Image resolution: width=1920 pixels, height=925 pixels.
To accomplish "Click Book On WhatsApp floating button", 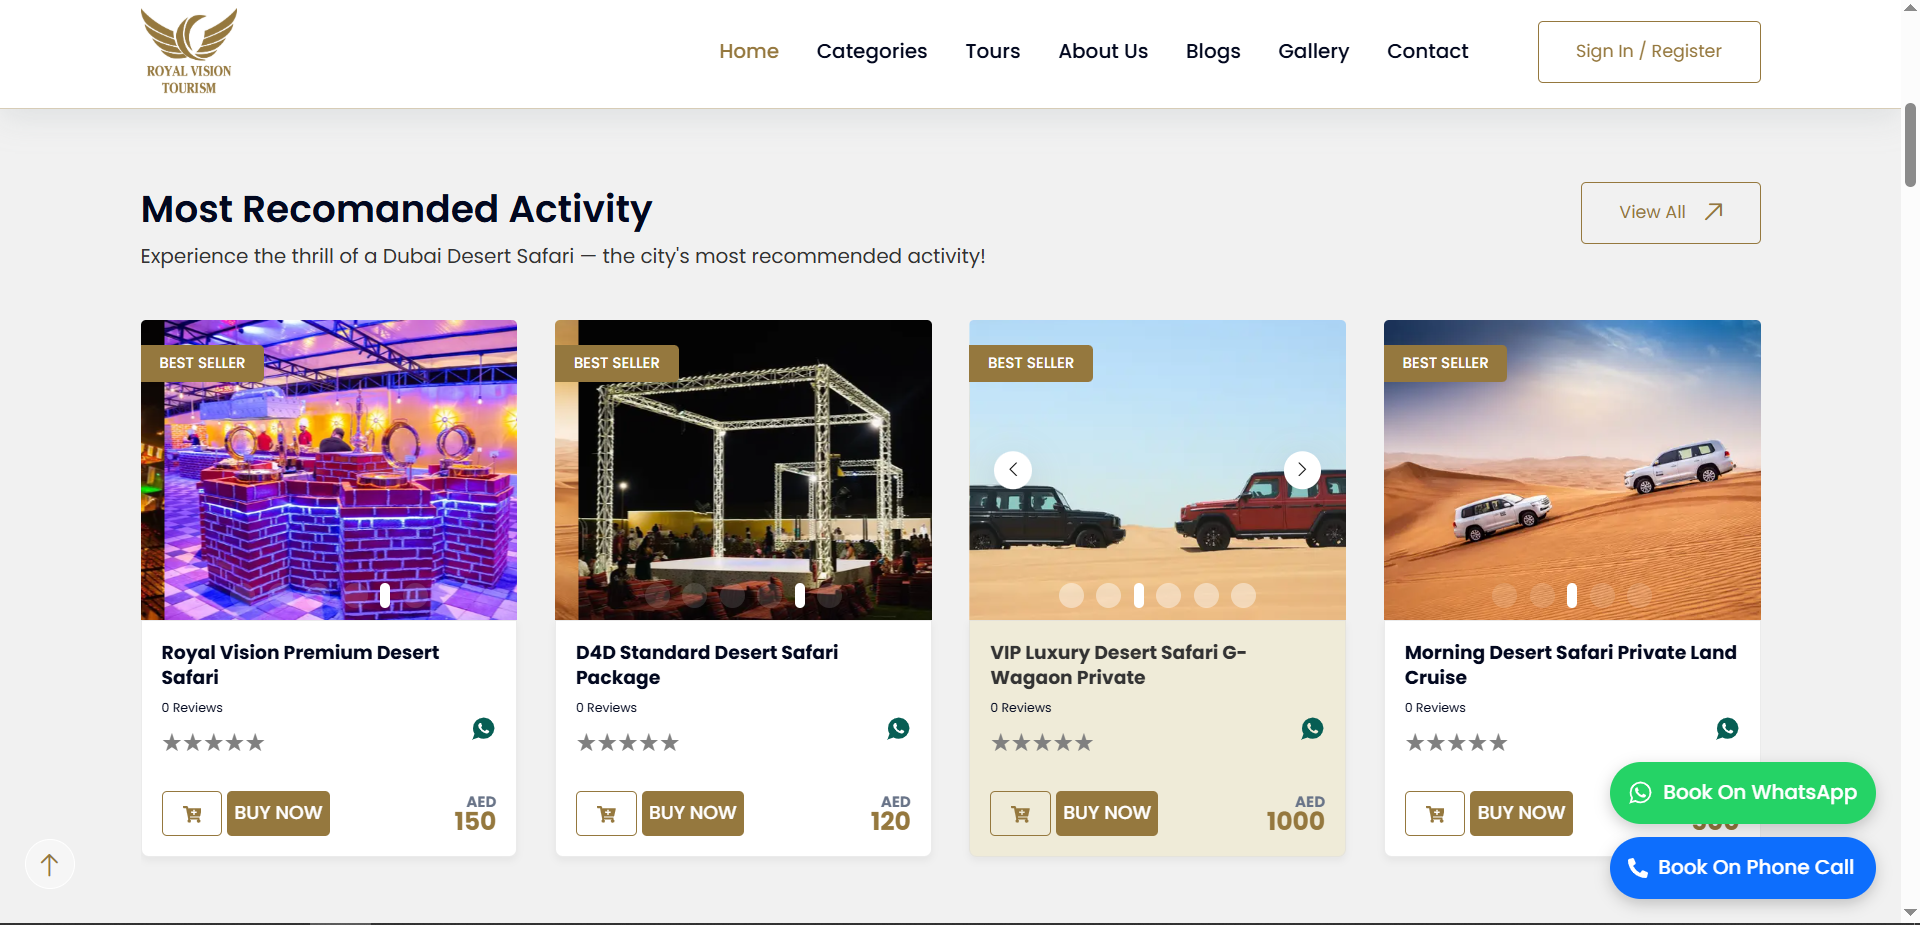I will pos(1742,792).
